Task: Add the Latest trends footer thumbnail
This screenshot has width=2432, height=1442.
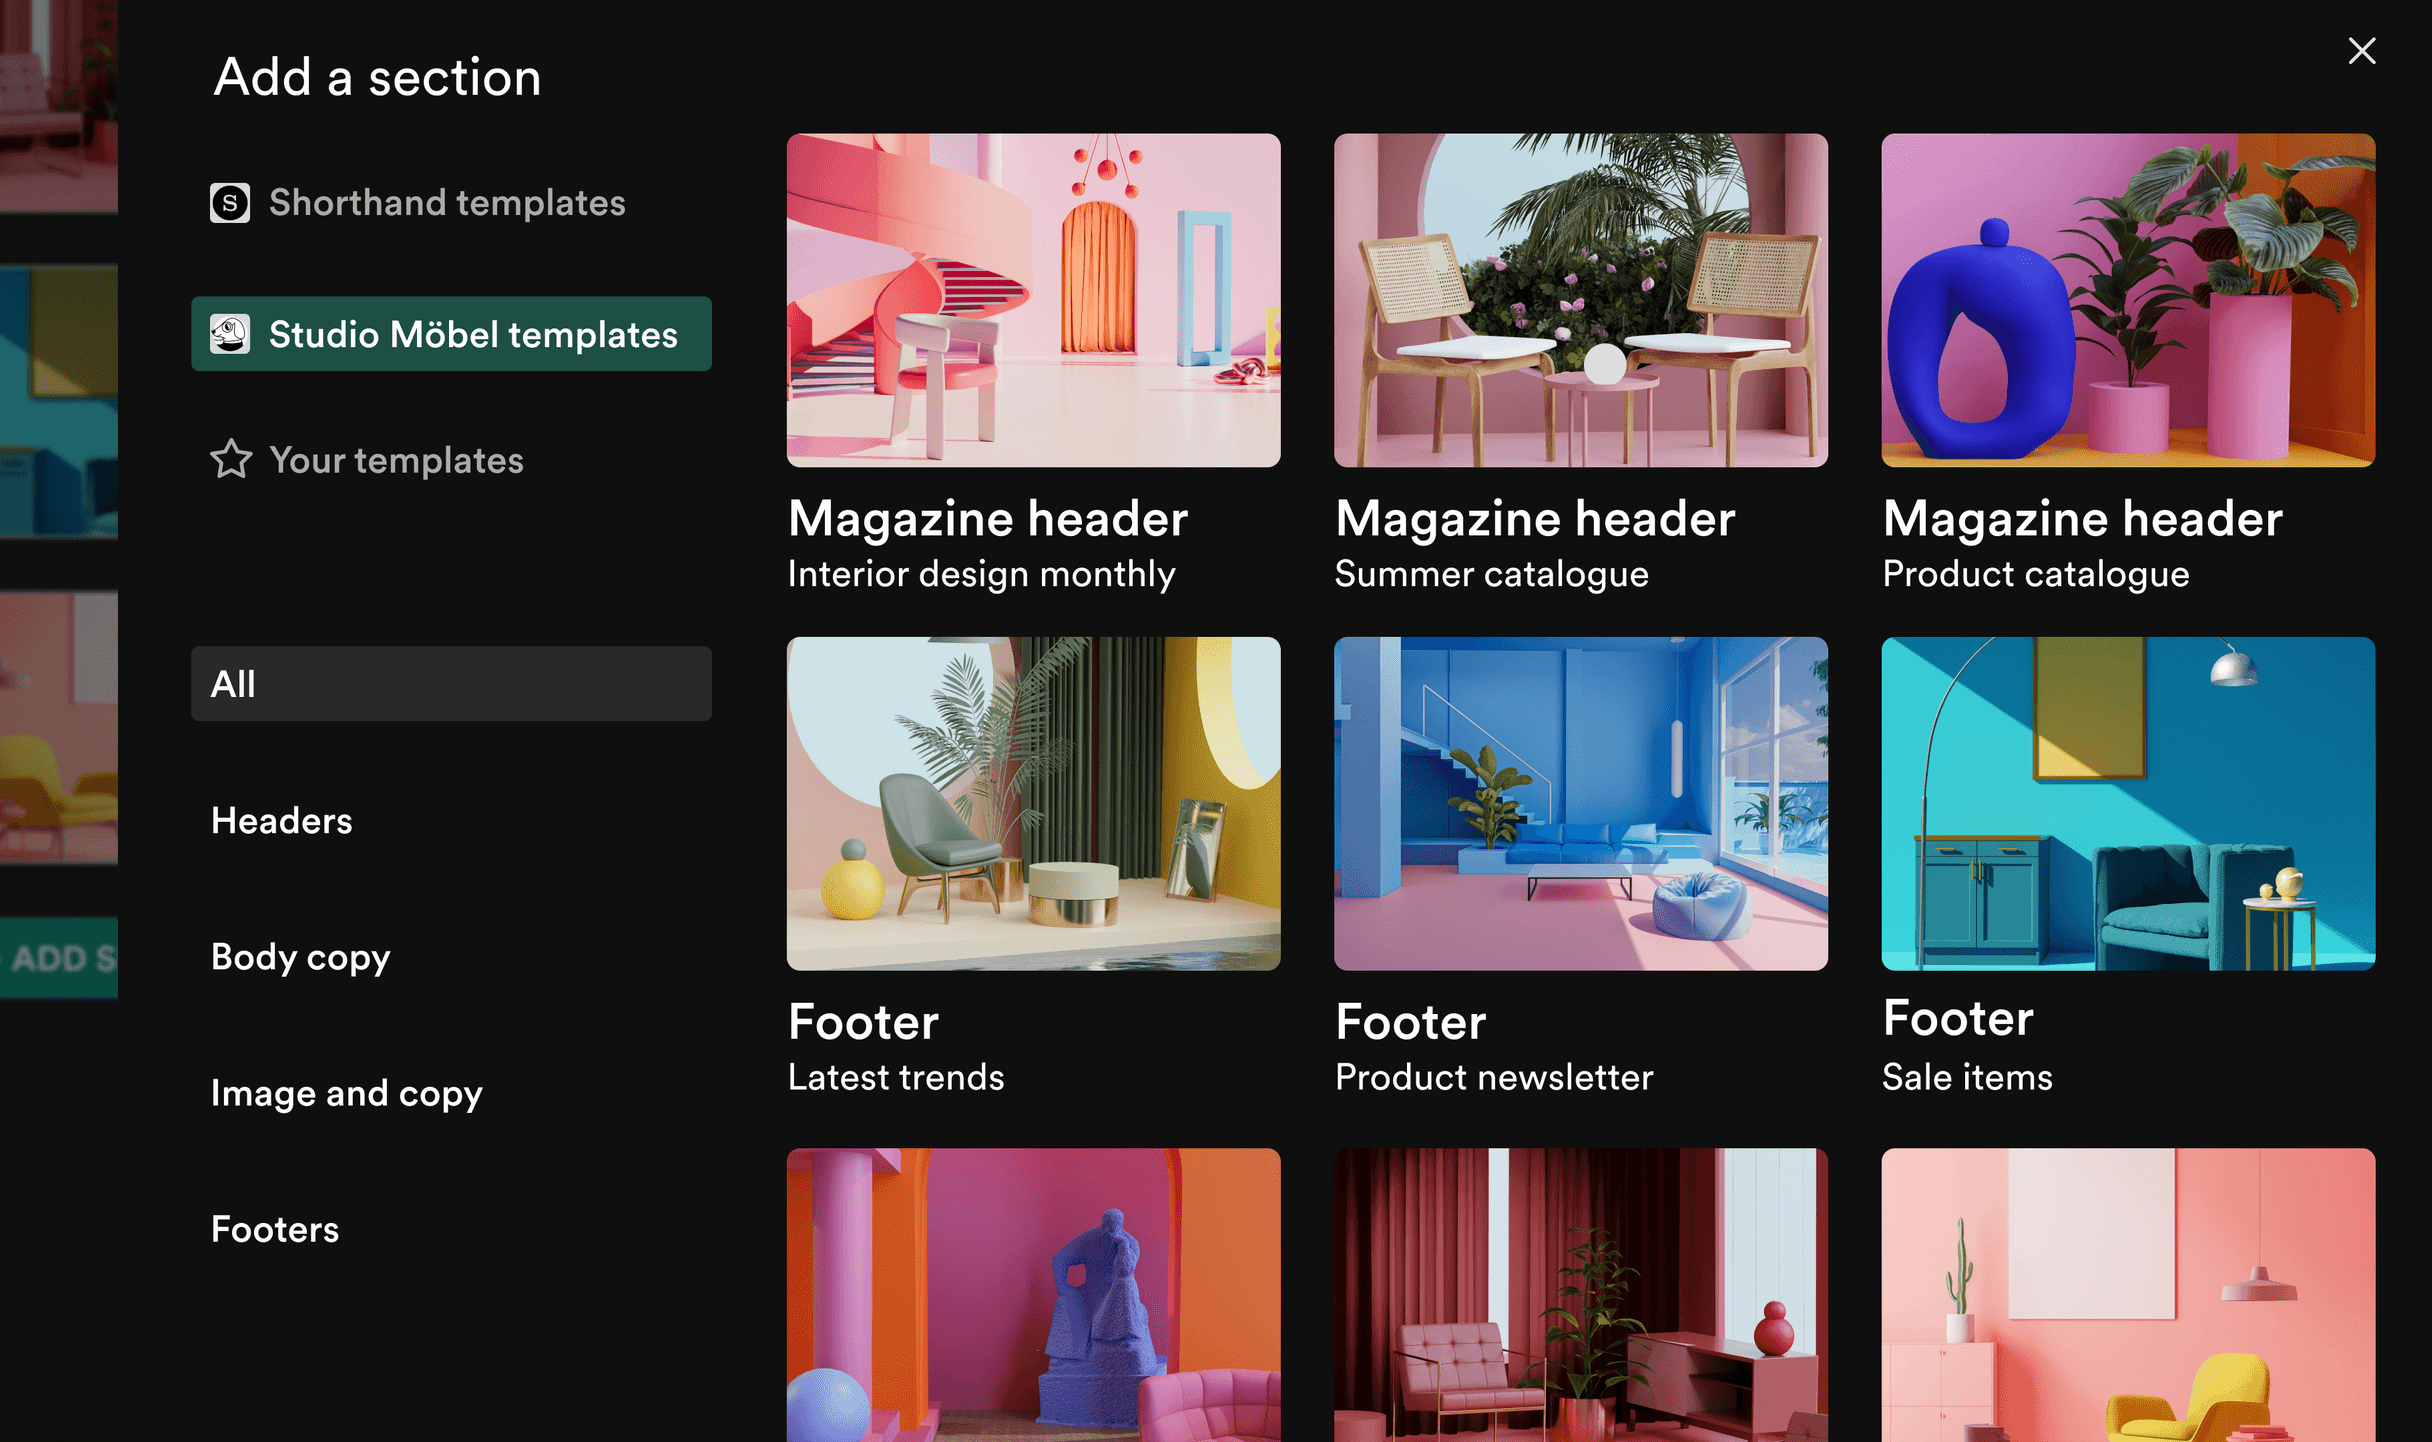Action: point(1033,803)
